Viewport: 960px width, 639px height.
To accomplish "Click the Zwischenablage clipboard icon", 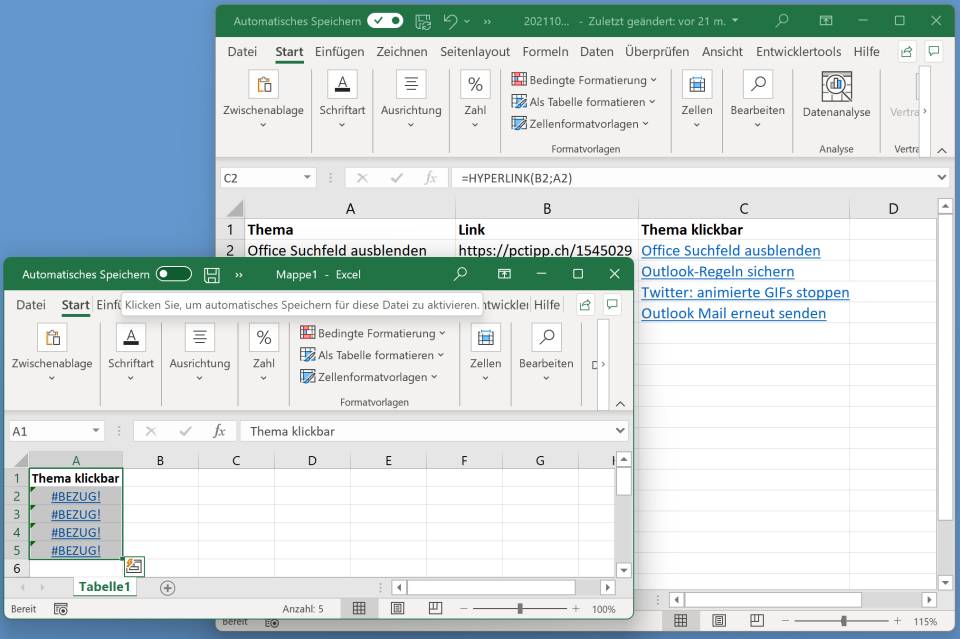I will click(x=52, y=338).
